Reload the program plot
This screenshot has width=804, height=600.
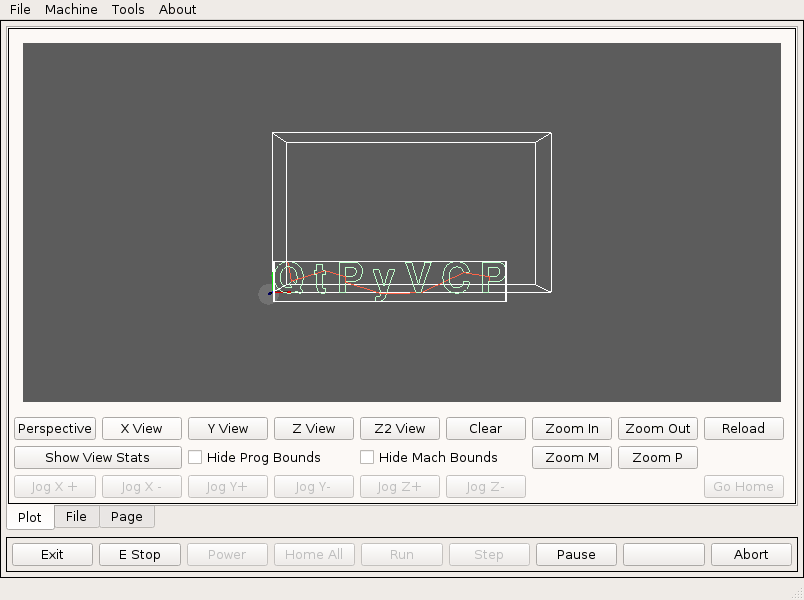tap(743, 429)
